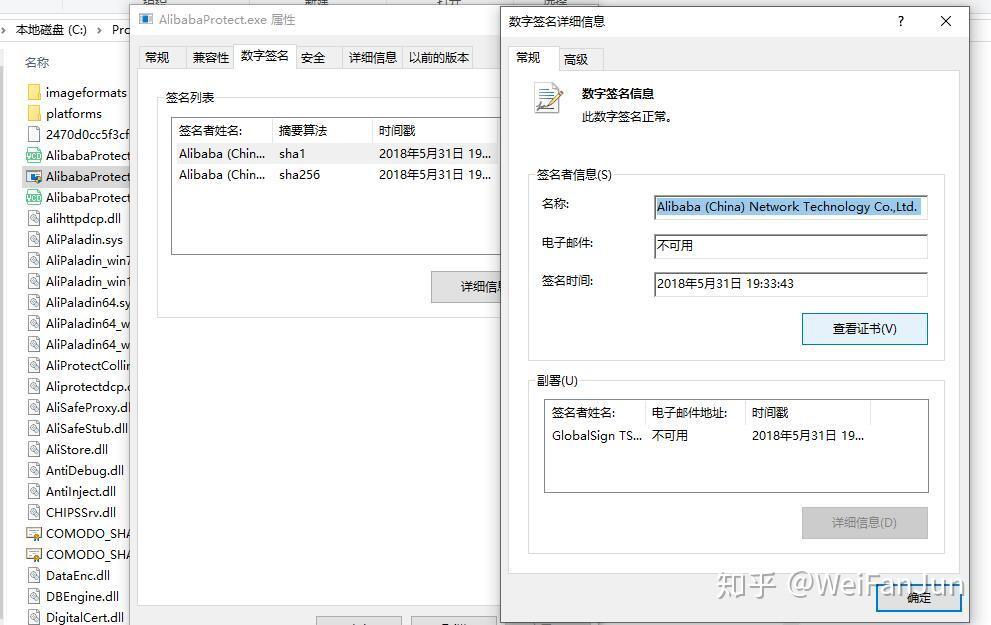
Task: Expand the chevron after 本地磁盘 (C:)
Action: (99, 30)
